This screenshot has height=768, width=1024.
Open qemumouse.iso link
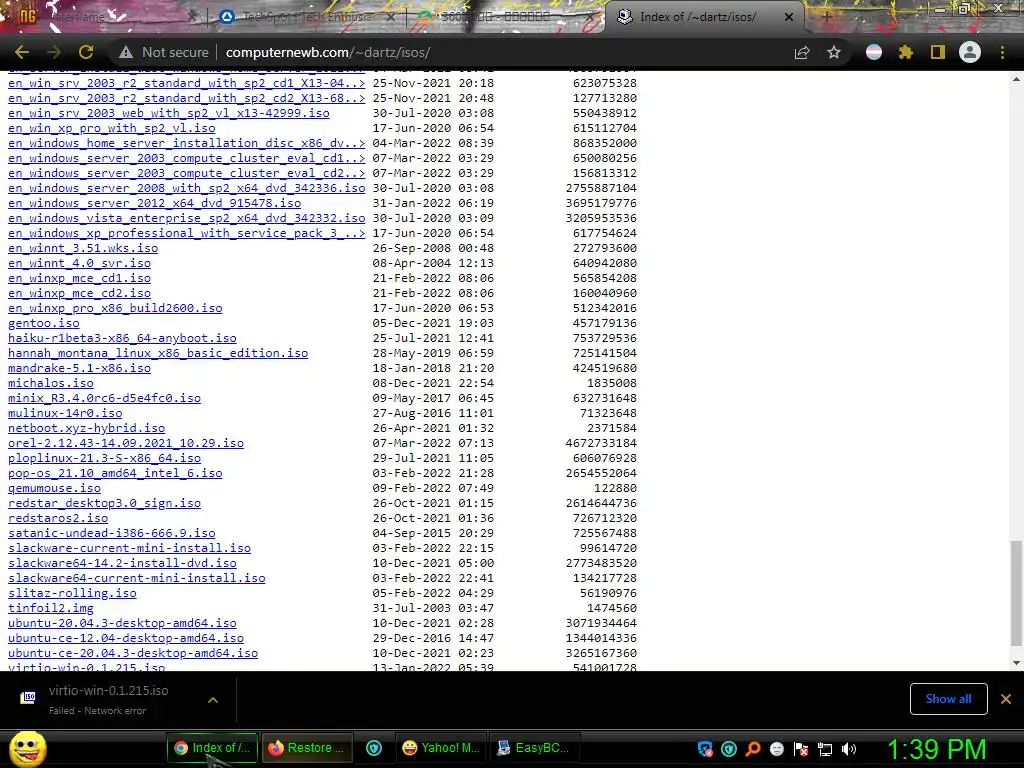54,488
